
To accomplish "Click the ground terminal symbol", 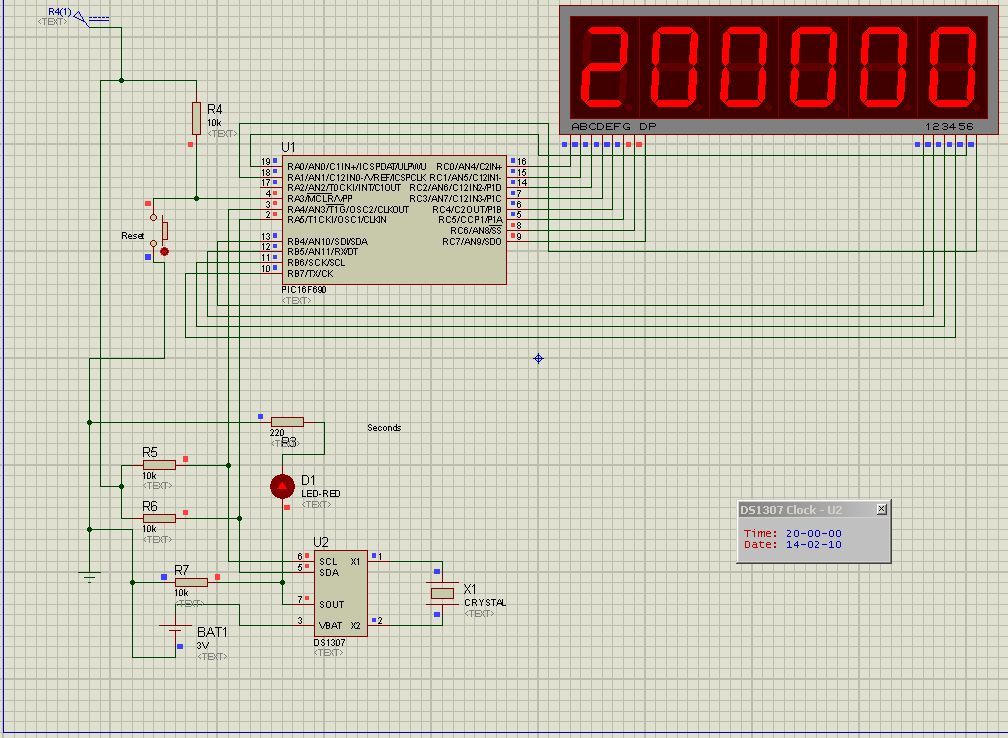I will pos(90,574).
